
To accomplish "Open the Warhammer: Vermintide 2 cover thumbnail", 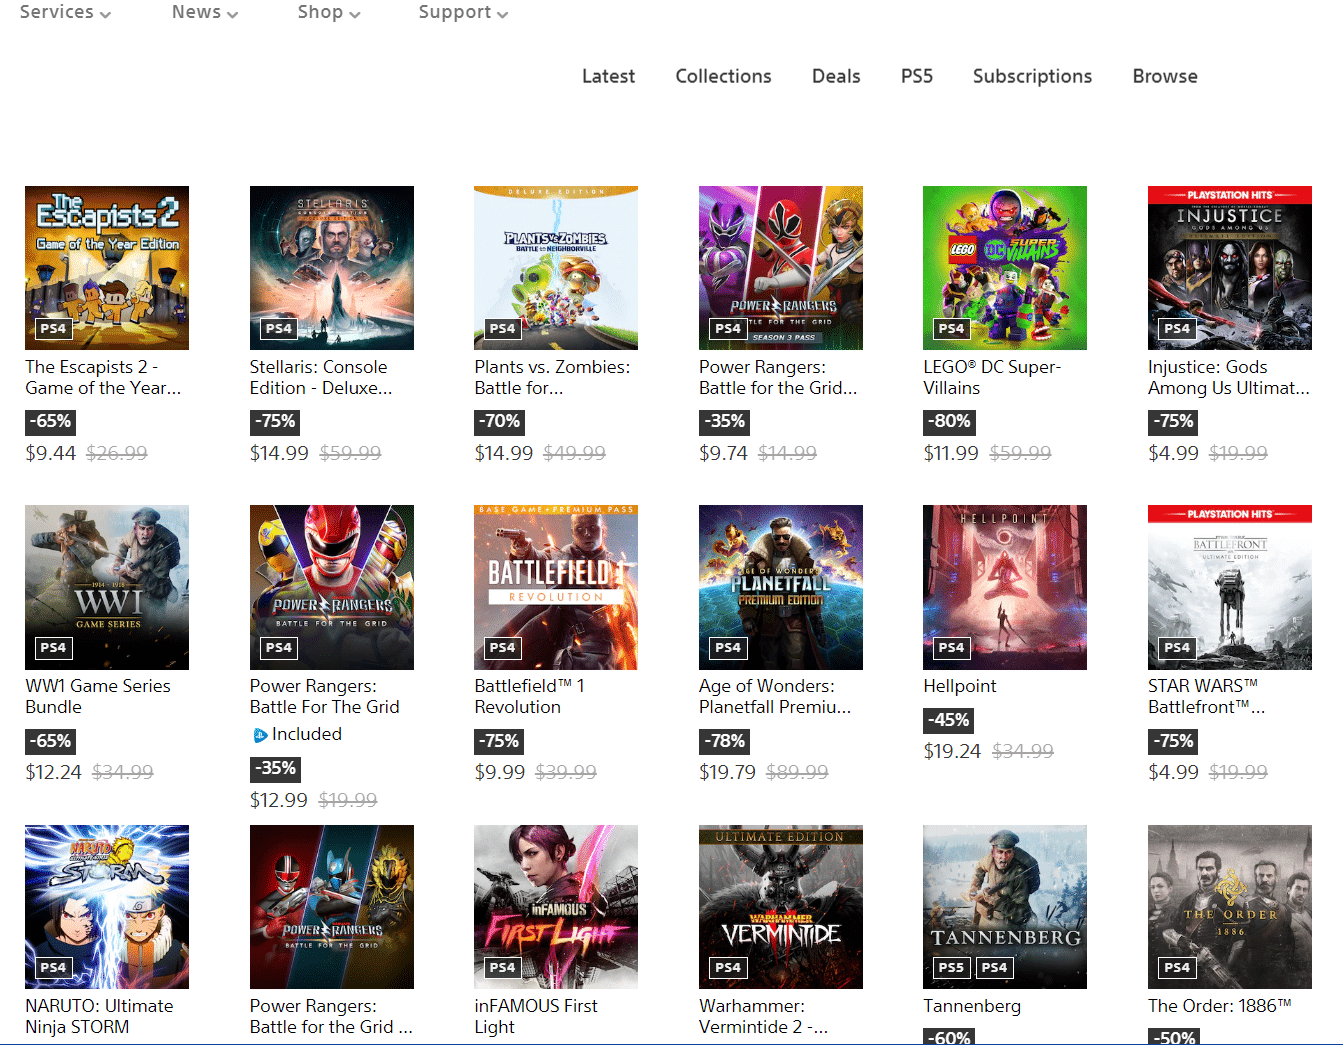I will pos(781,907).
